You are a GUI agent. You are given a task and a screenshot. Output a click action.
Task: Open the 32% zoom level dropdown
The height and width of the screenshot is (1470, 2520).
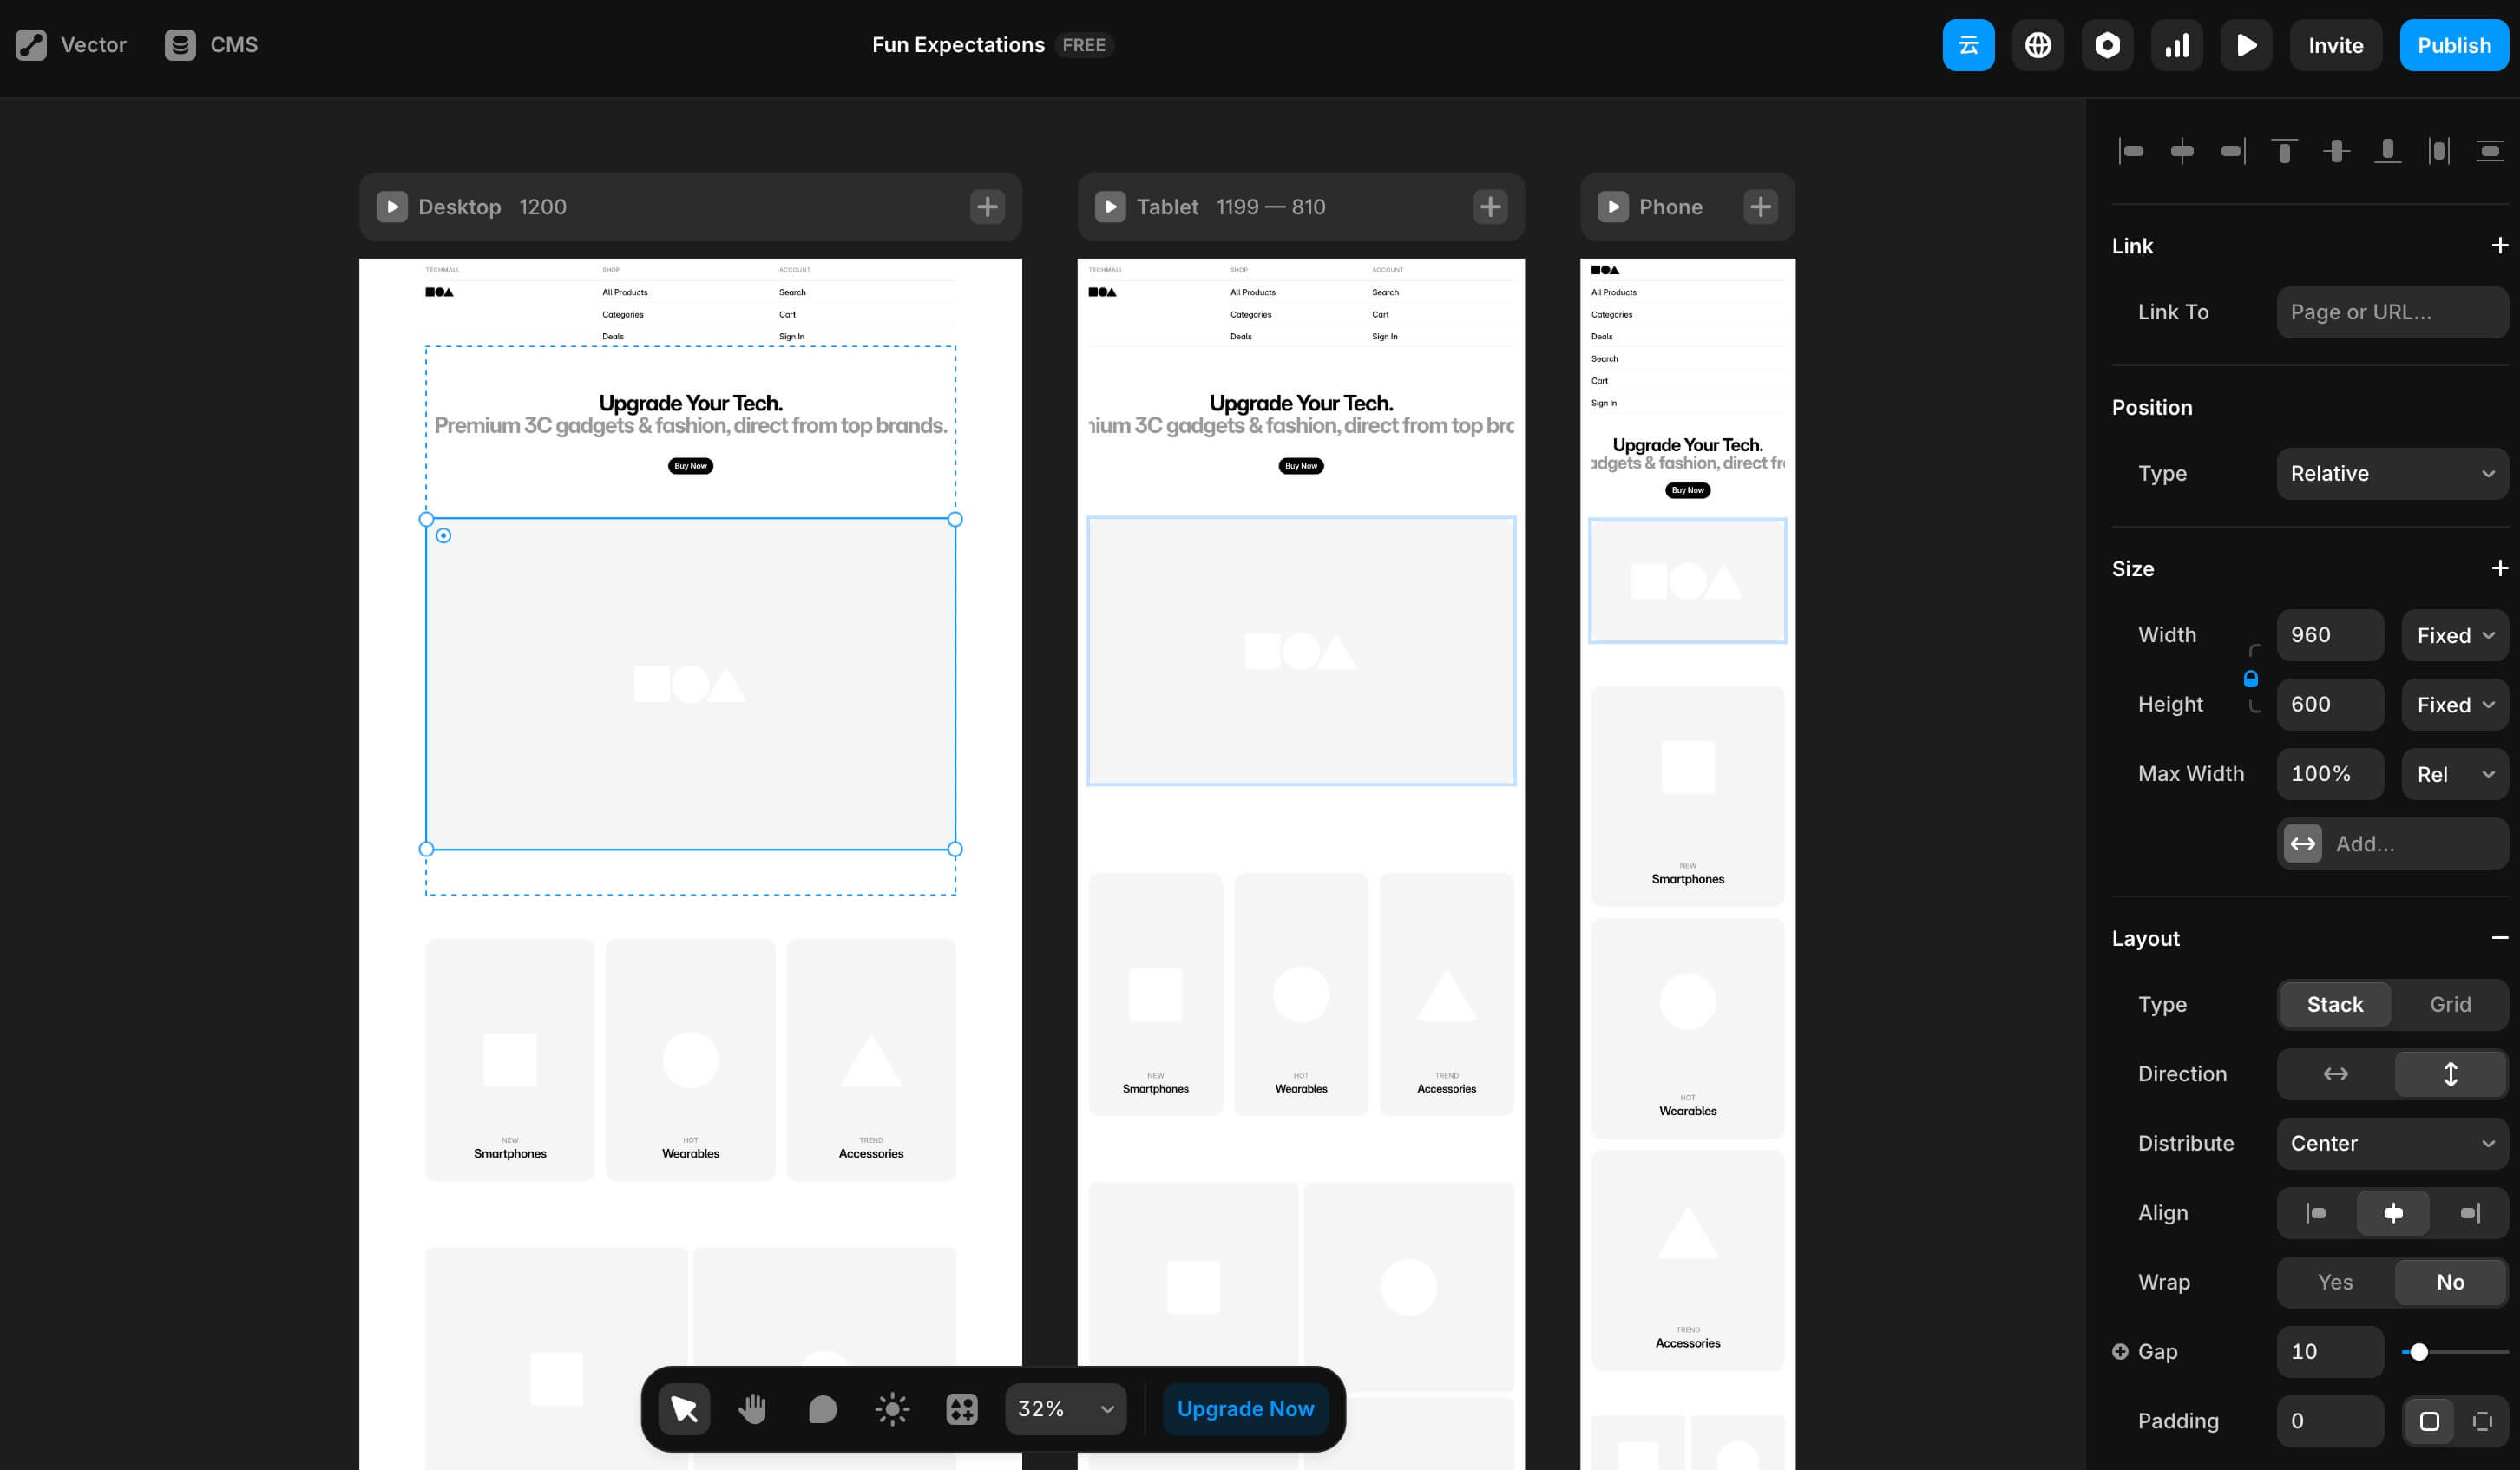1065,1408
